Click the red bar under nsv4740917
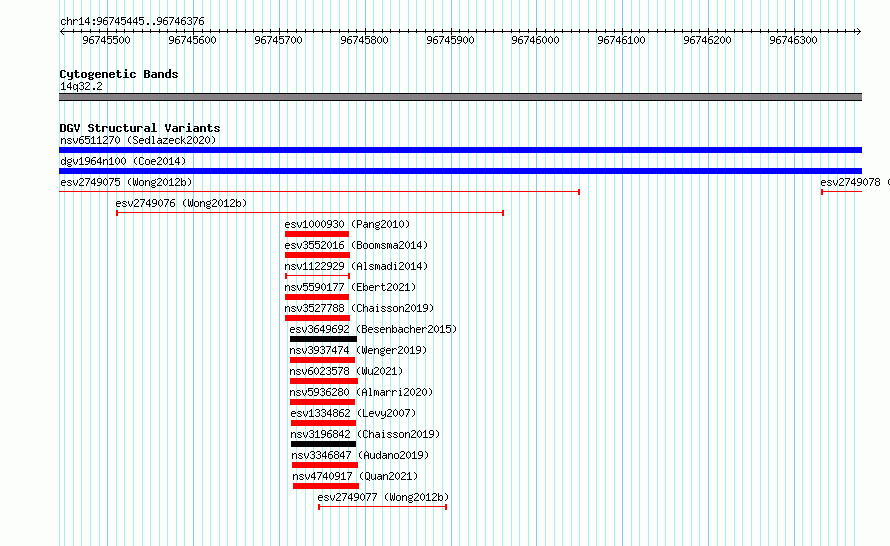Image resolution: width=890 pixels, height=546 pixels. tap(326, 486)
